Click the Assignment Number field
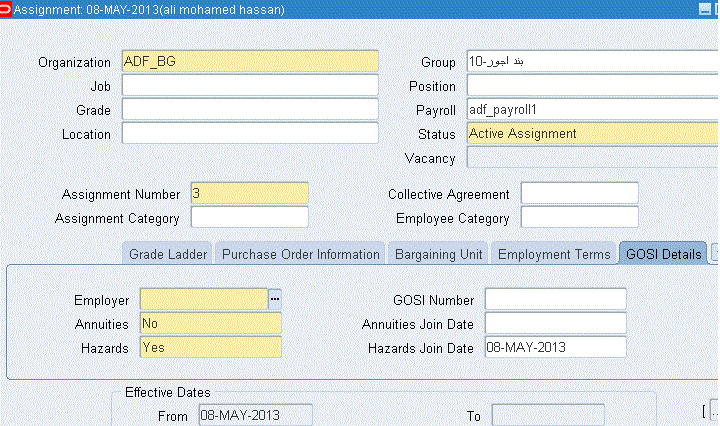The height and width of the screenshot is (426, 720). pos(249,193)
